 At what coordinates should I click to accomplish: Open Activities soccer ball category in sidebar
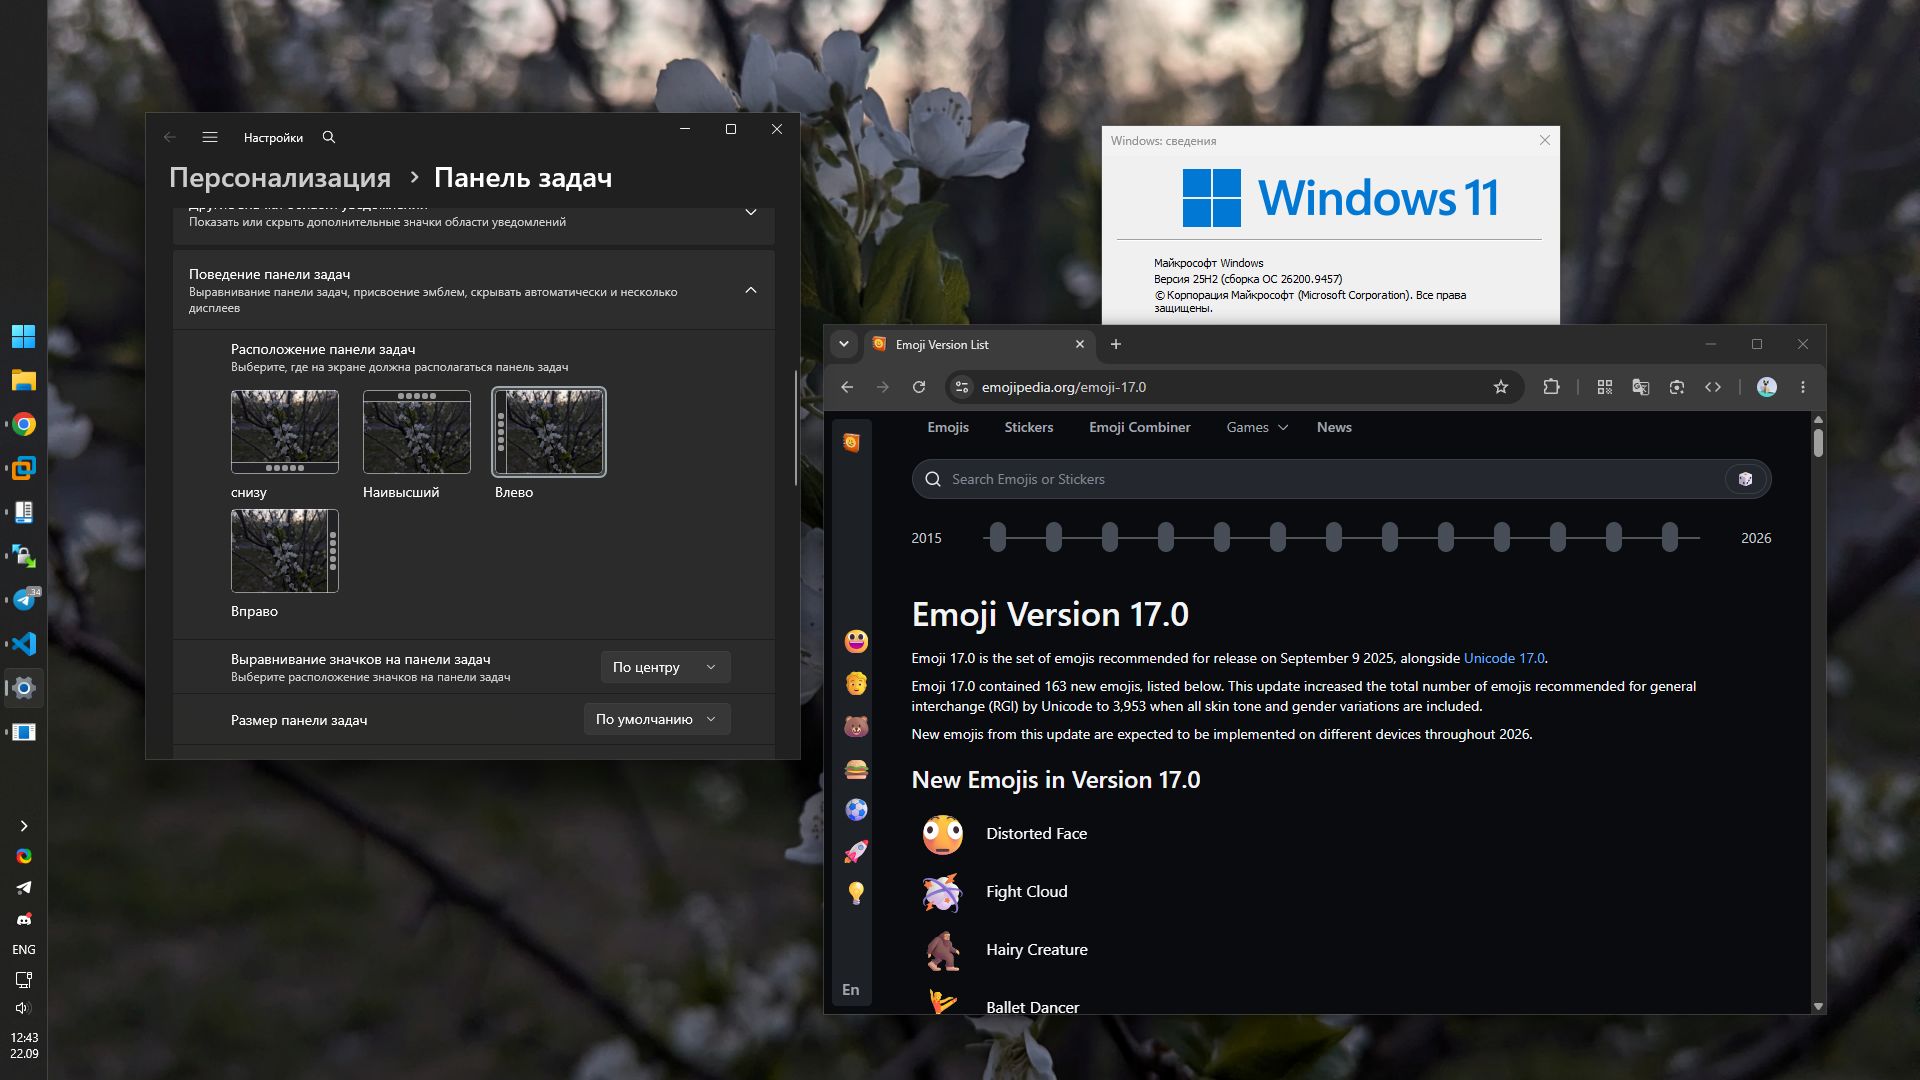pyautogui.click(x=856, y=810)
